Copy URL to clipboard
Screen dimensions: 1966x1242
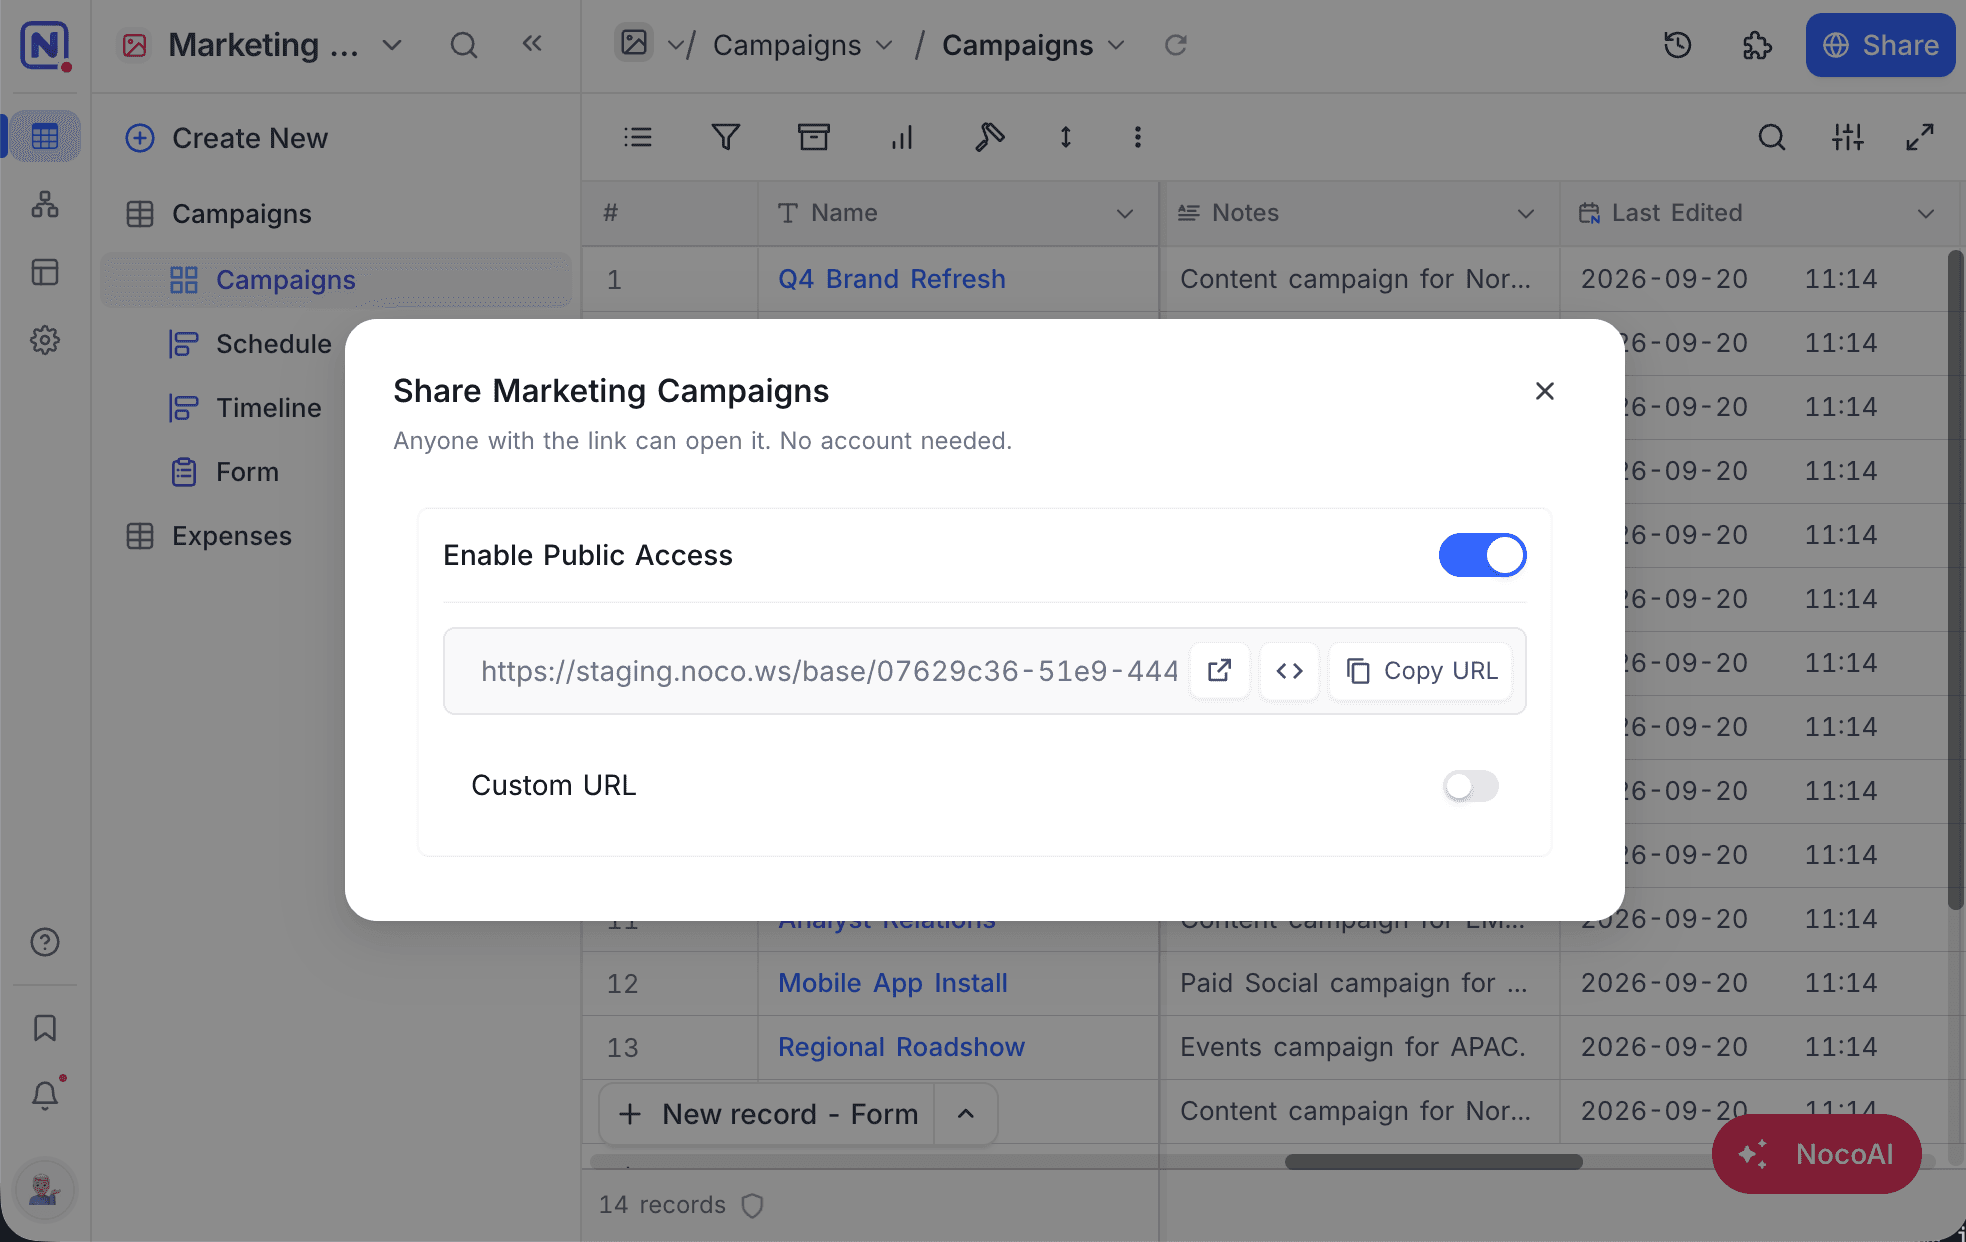tap(1421, 671)
